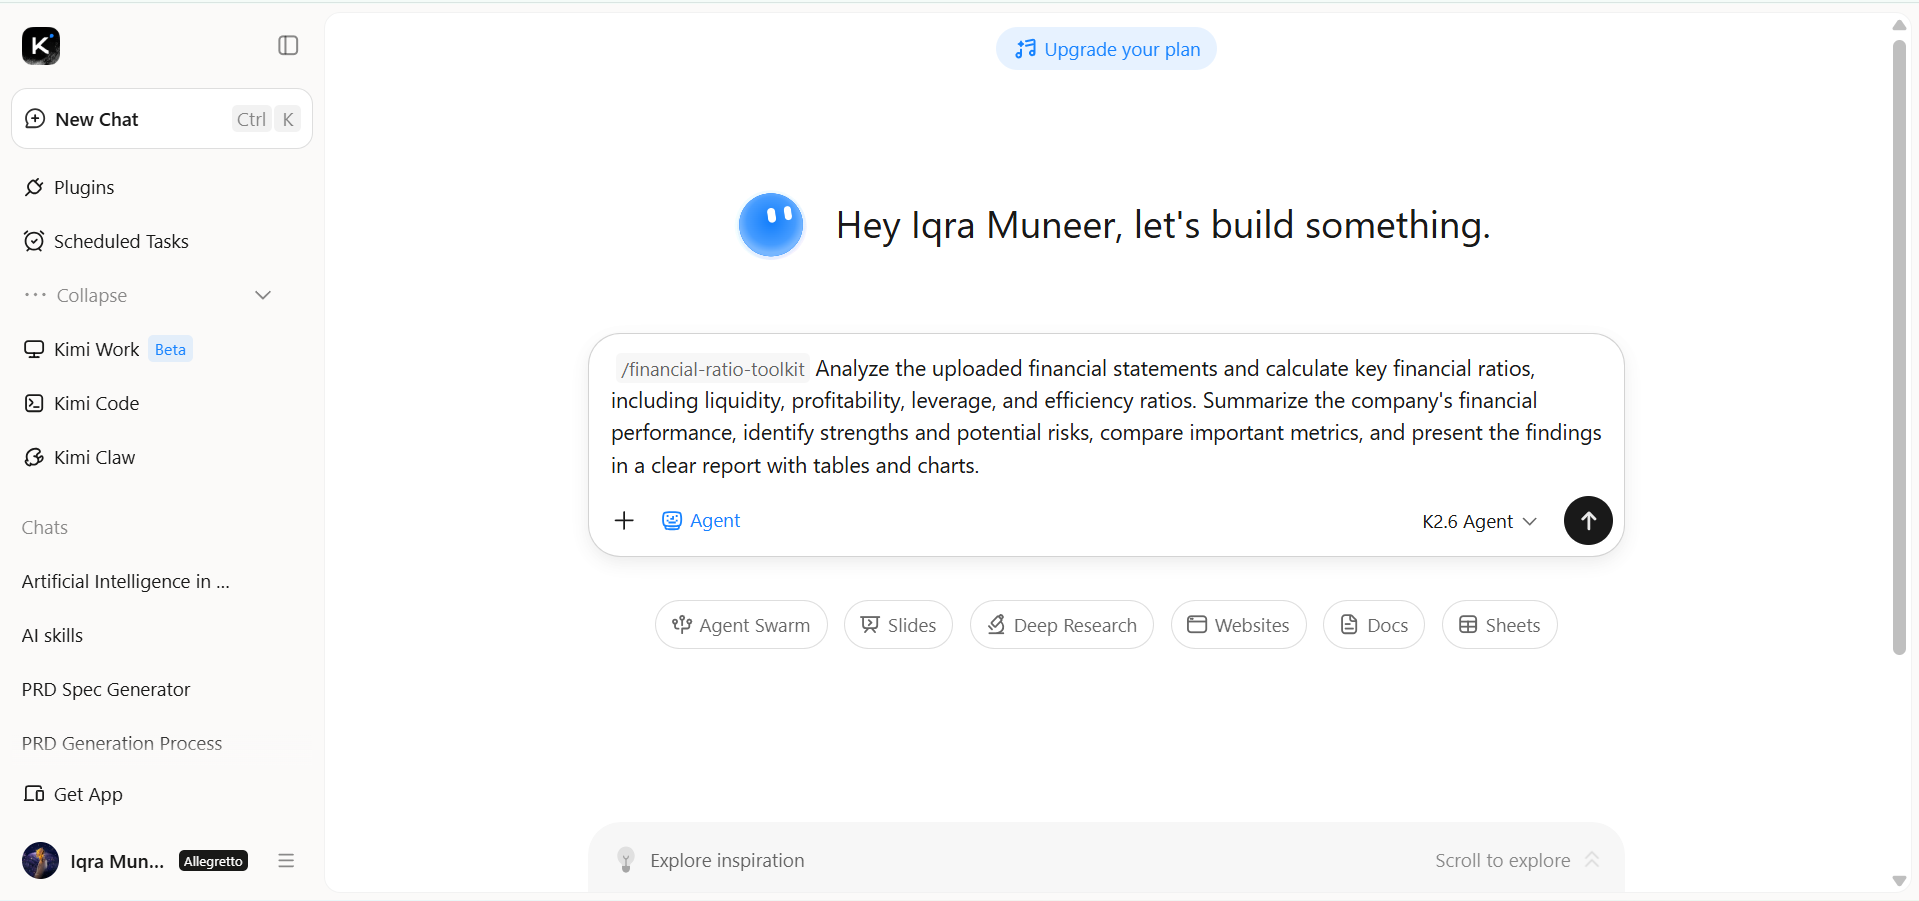Screen dimensions: 1919x901
Task: Open the 'Artificial Intelligence in ...' chat
Action: (x=126, y=581)
